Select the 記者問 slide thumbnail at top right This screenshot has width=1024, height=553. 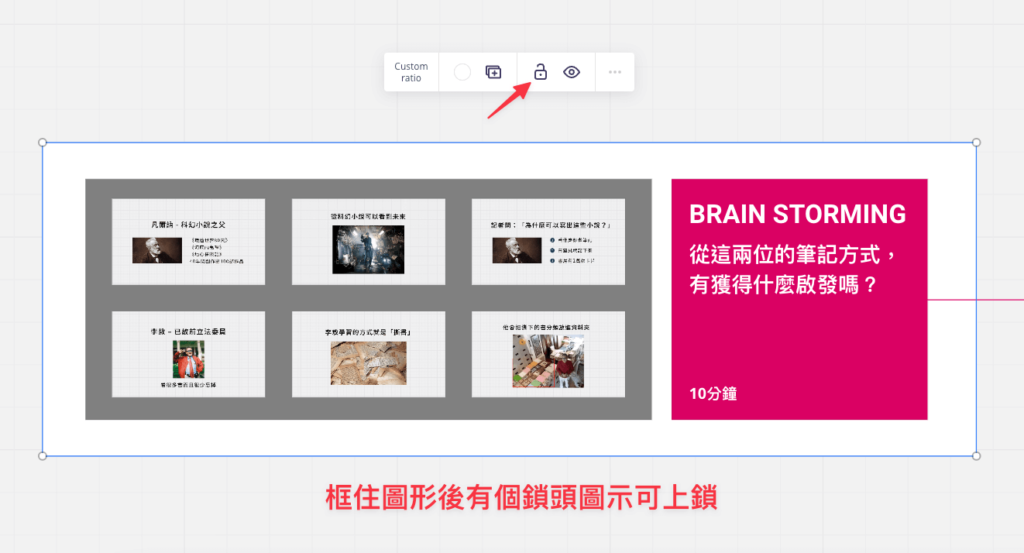pos(548,241)
